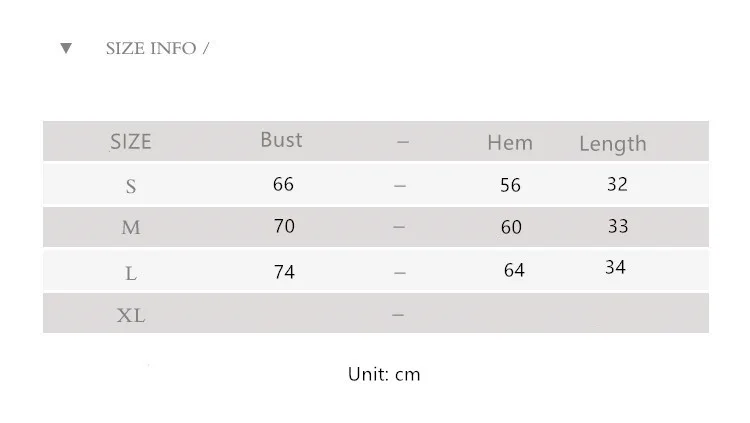750x423 pixels.
Task: Click the Unit: cm note
Action: click(x=384, y=374)
